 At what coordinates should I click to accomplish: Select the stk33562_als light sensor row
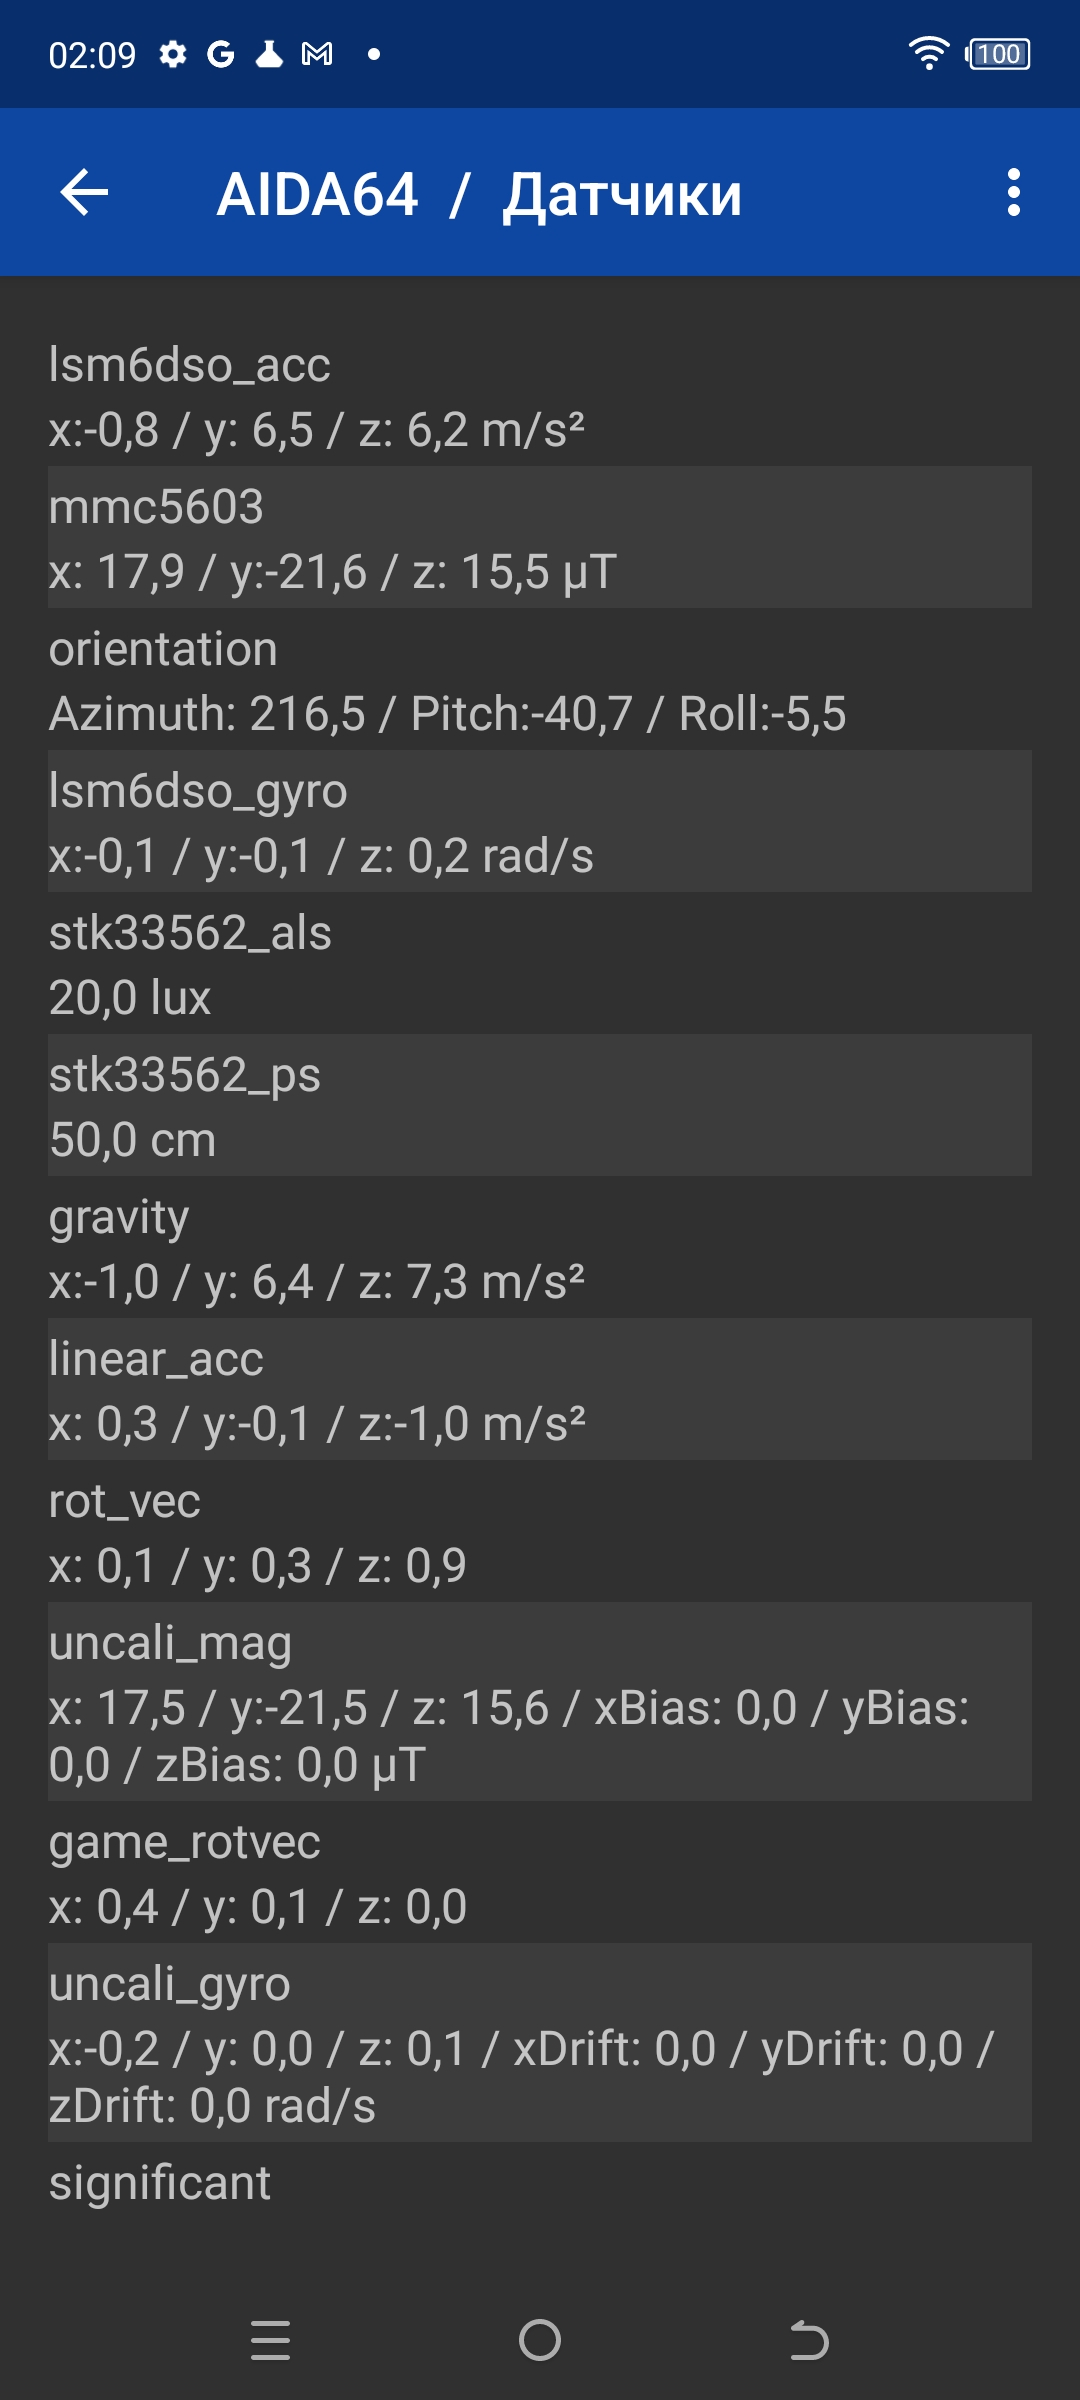click(x=540, y=964)
